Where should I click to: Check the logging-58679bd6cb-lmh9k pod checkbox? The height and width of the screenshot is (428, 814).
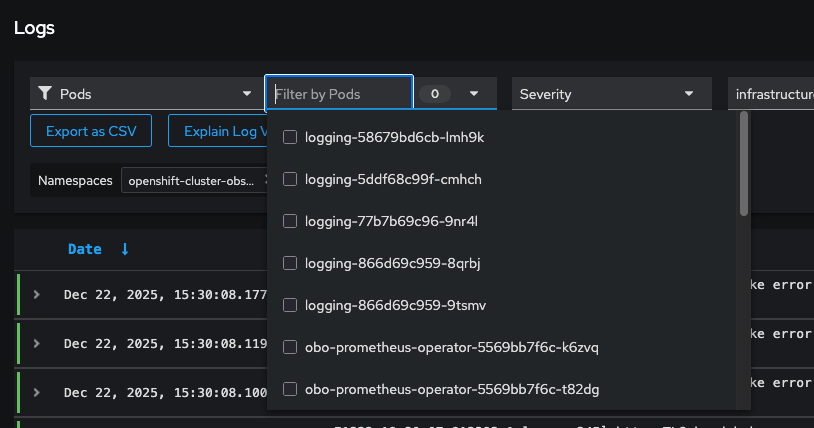click(290, 137)
